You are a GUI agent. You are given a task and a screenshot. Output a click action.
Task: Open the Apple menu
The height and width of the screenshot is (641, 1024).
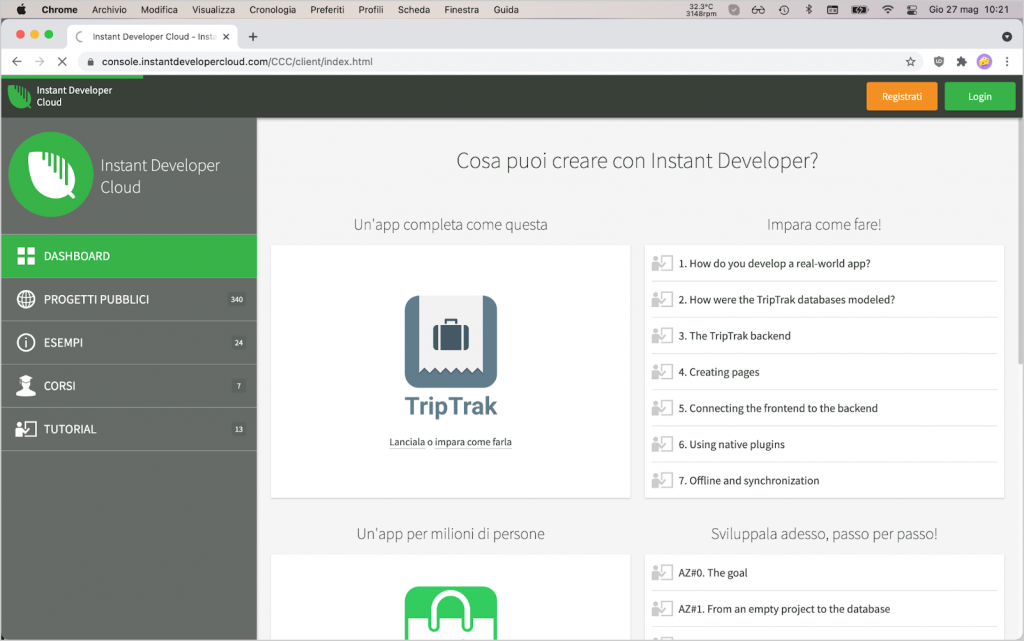point(21,10)
